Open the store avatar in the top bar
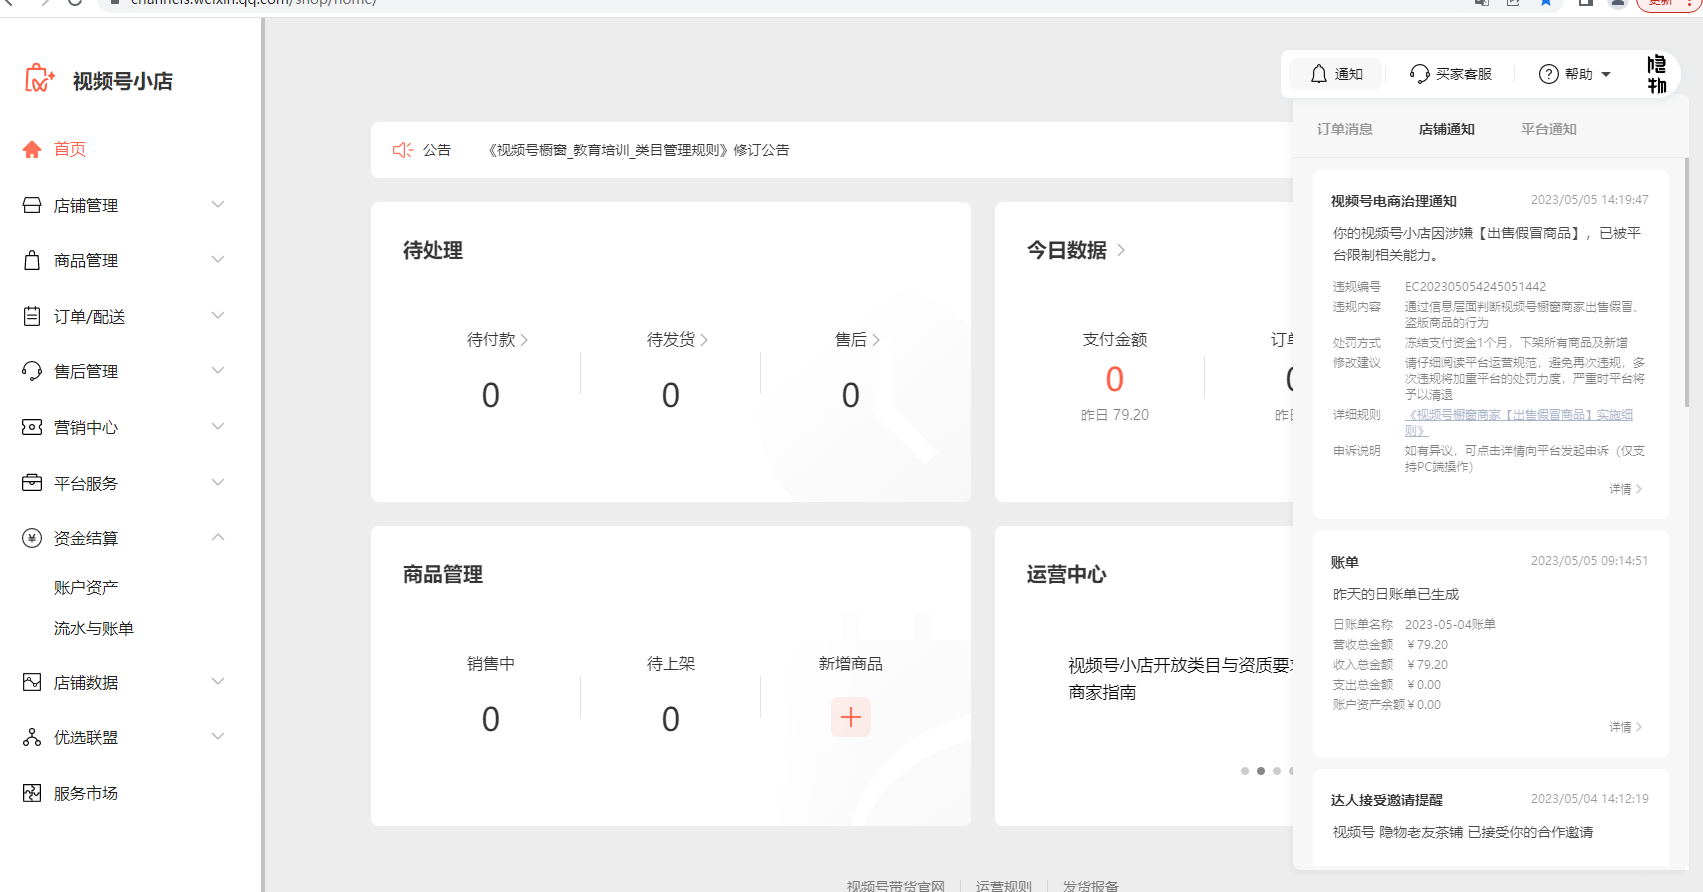Image resolution: width=1703 pixels, height=892 pixels. pyautogui.click(x=1657, y=74)
